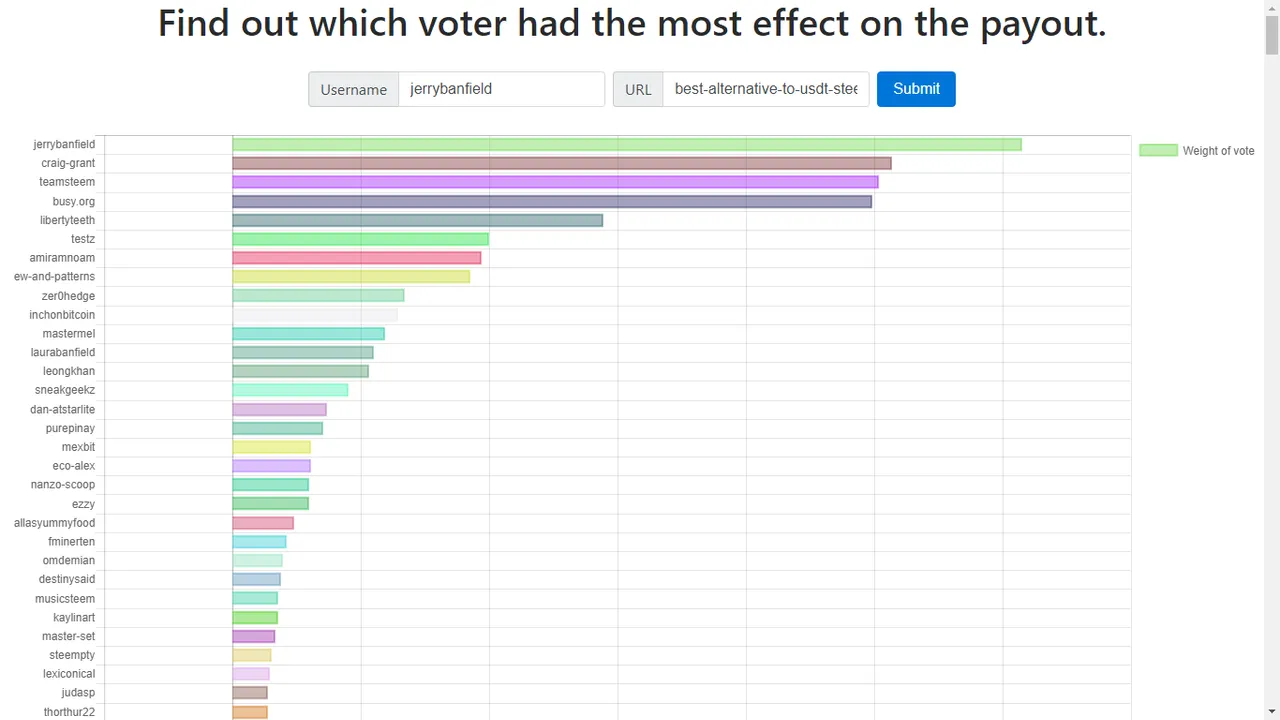
Task: Select the busy.org vote bar
Action: pyautogui.click(x=552, y=201)
